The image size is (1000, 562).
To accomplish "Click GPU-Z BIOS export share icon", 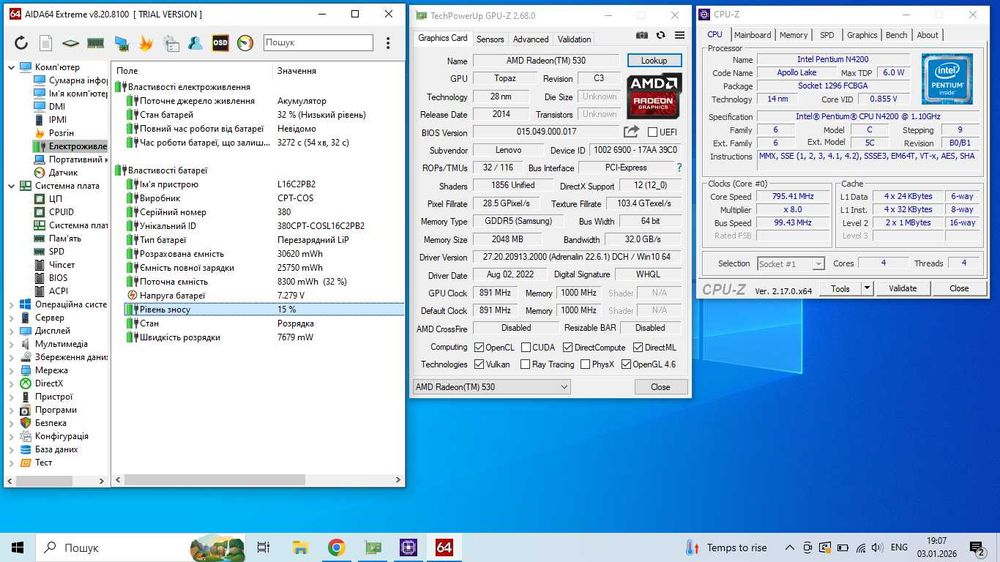I will click(631, 132).
